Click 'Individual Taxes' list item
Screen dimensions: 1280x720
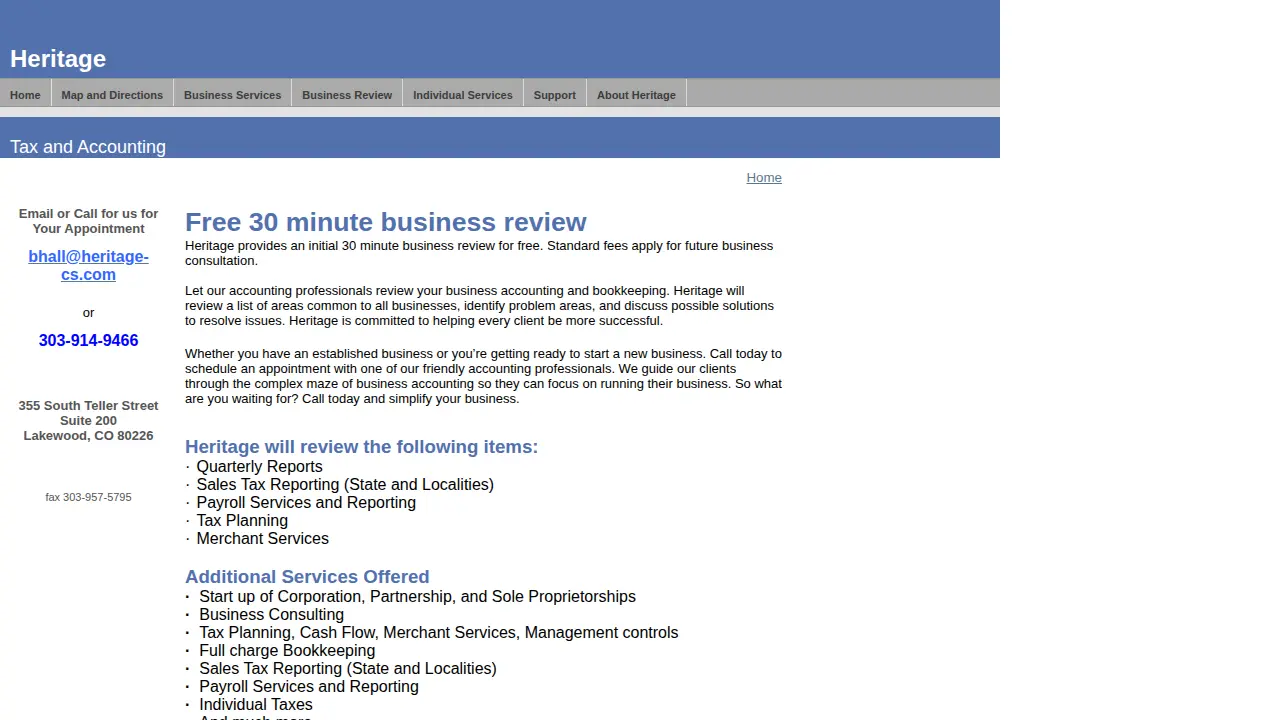[256, 705]
